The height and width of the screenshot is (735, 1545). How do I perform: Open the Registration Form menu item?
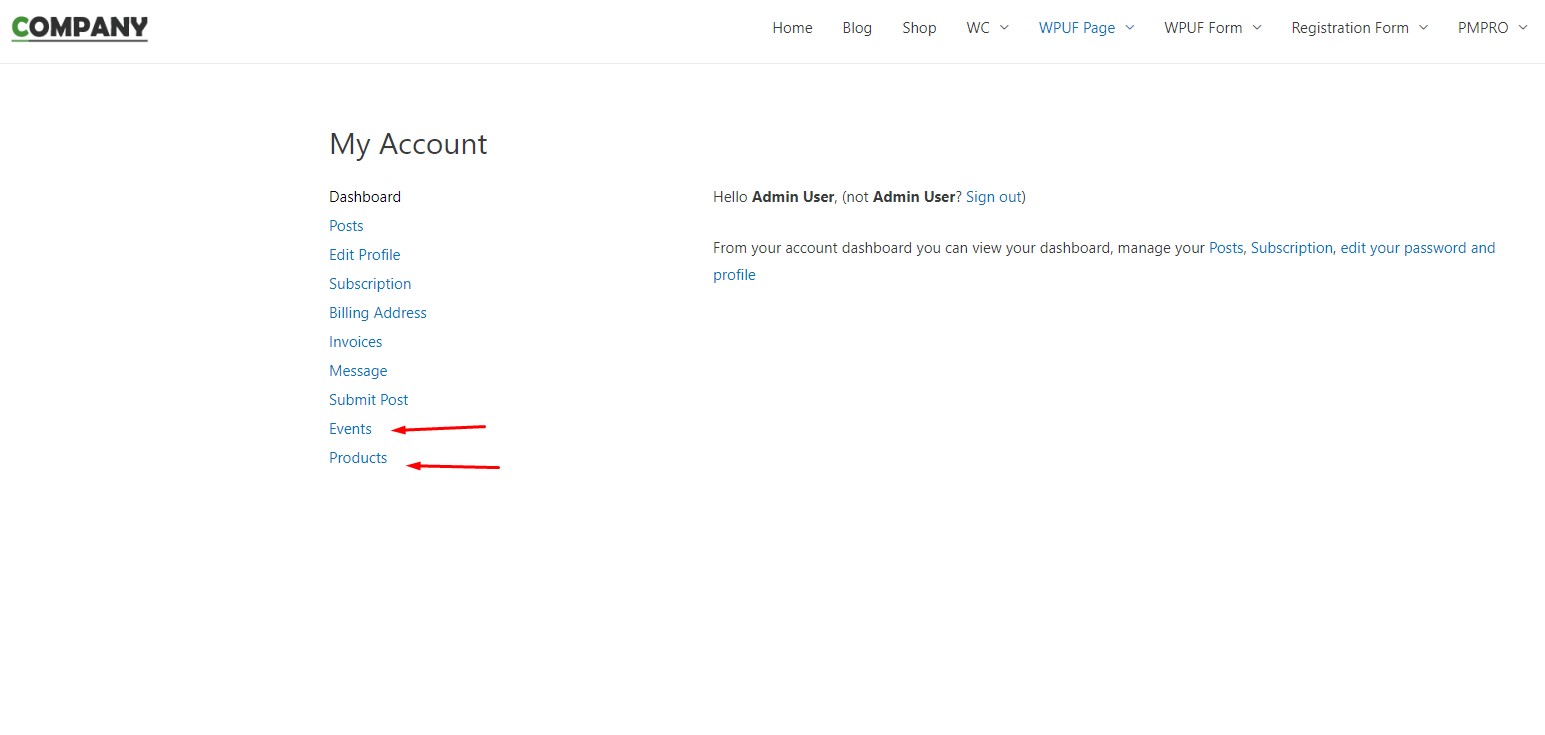coord(1350,28)
